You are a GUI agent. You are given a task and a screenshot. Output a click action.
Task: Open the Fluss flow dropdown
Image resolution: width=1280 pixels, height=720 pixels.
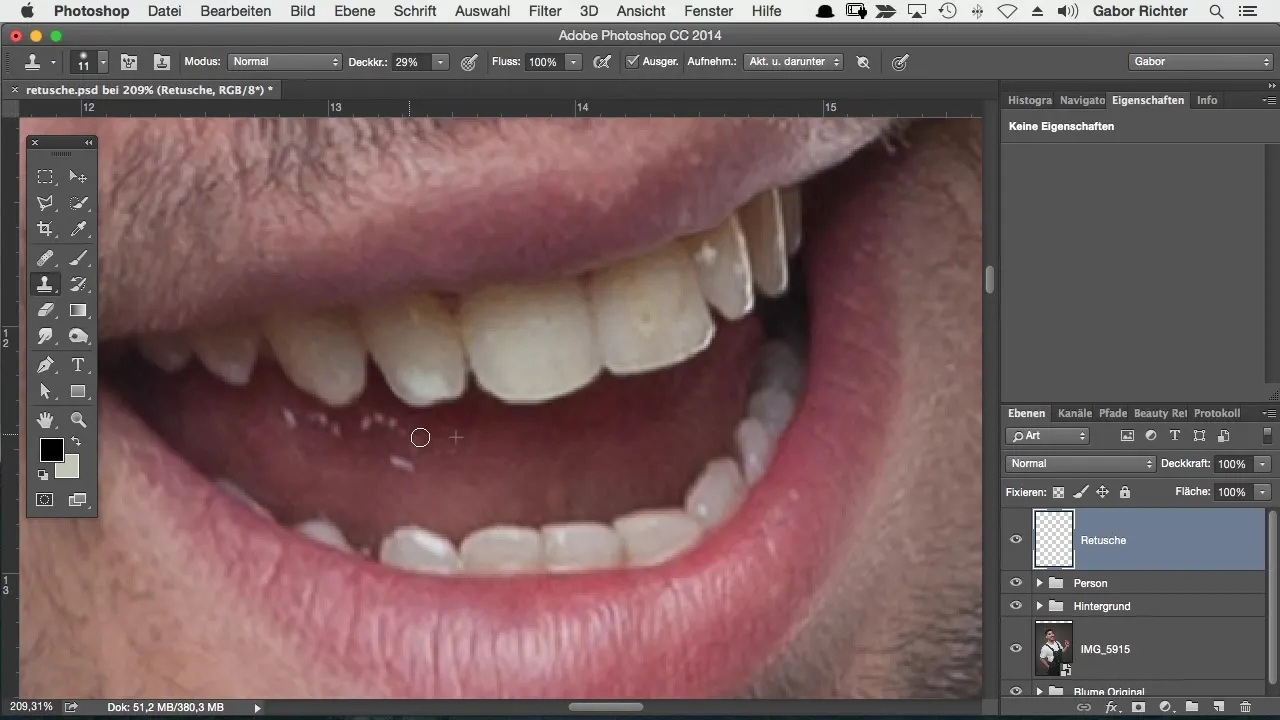[574, 62]
